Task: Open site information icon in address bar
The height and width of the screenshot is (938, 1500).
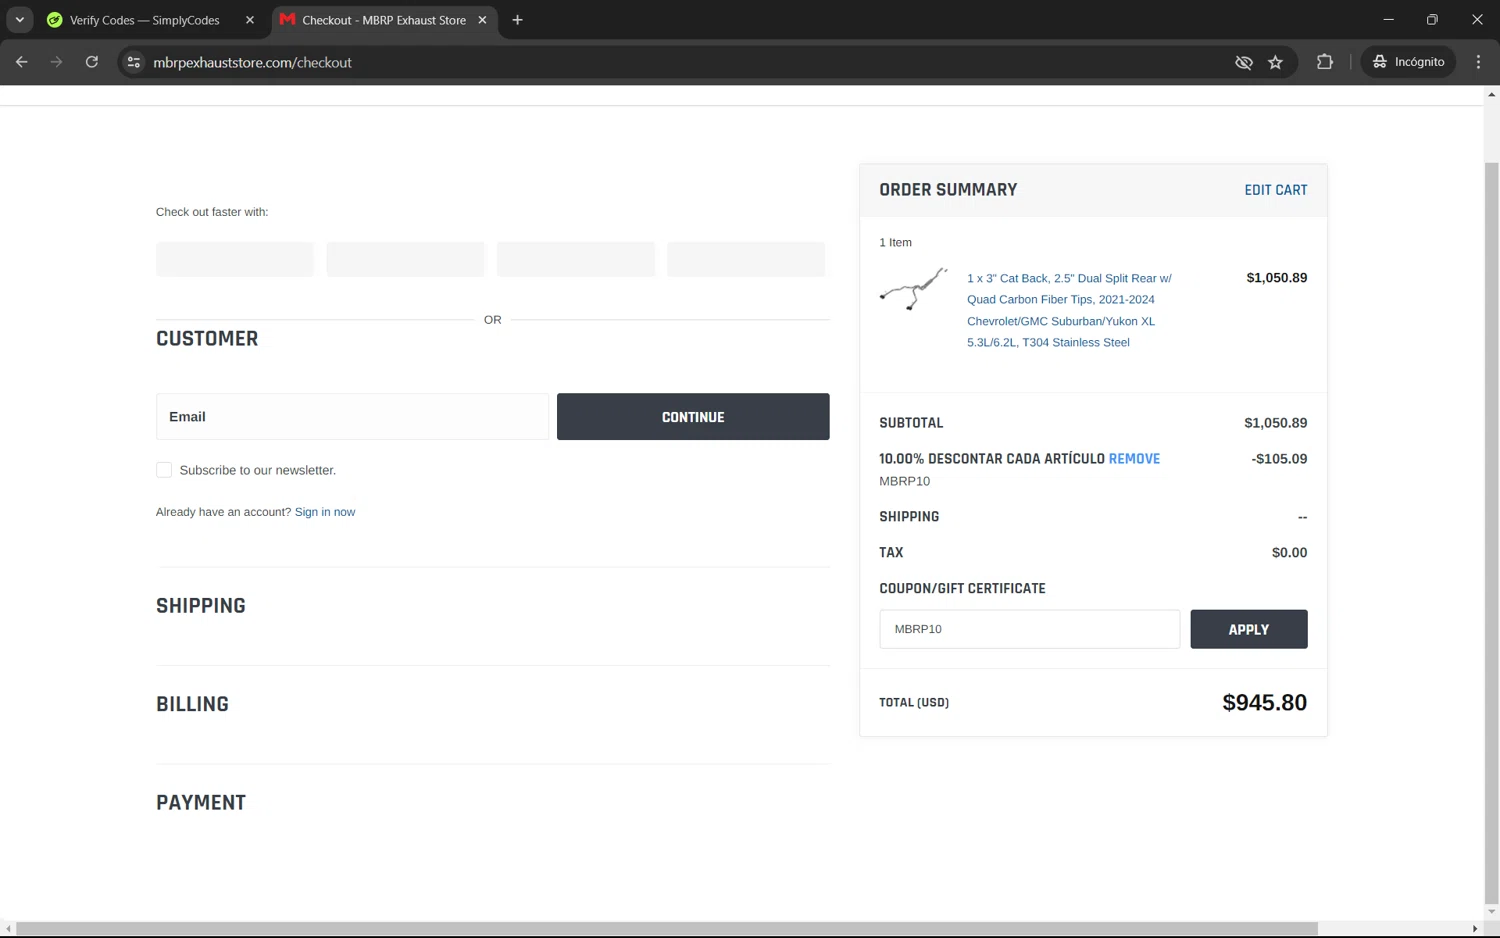Action: 133,62
